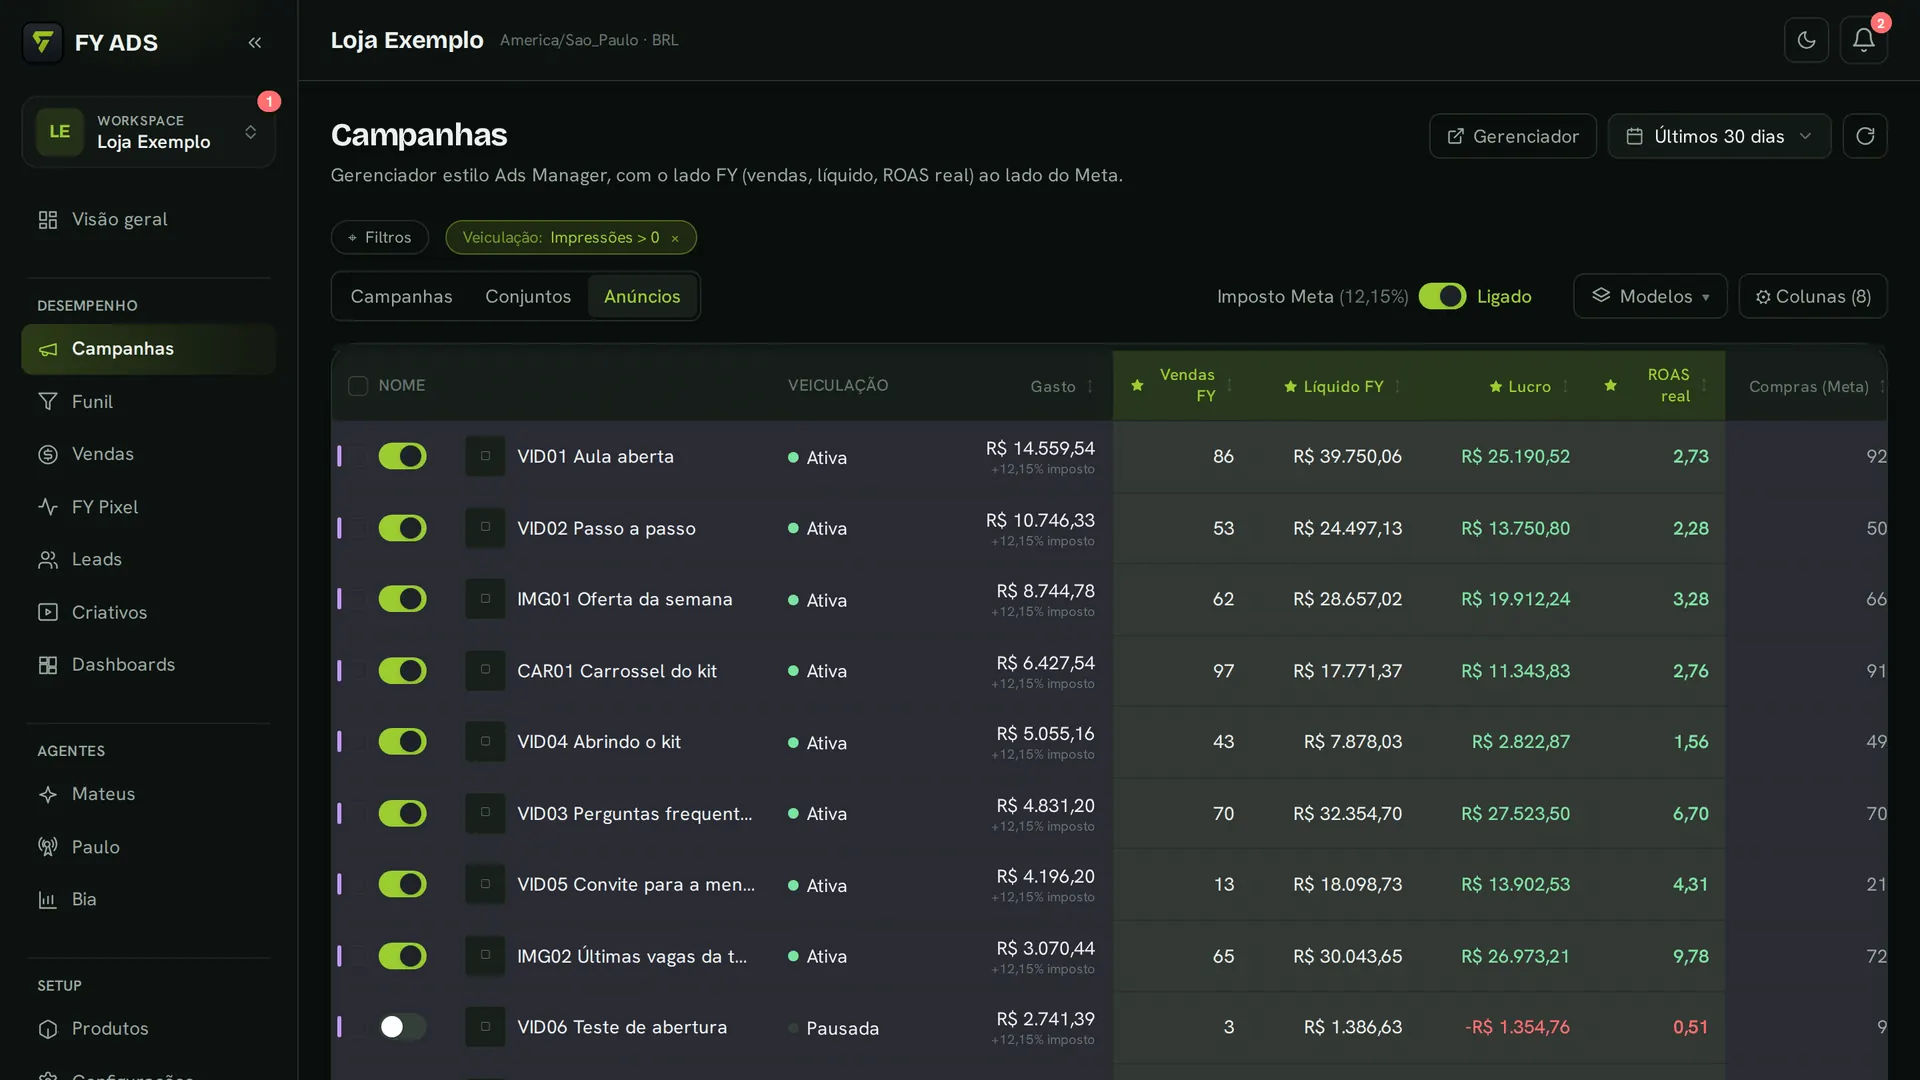Open Produtos in the Setup section

[148, 1028]
